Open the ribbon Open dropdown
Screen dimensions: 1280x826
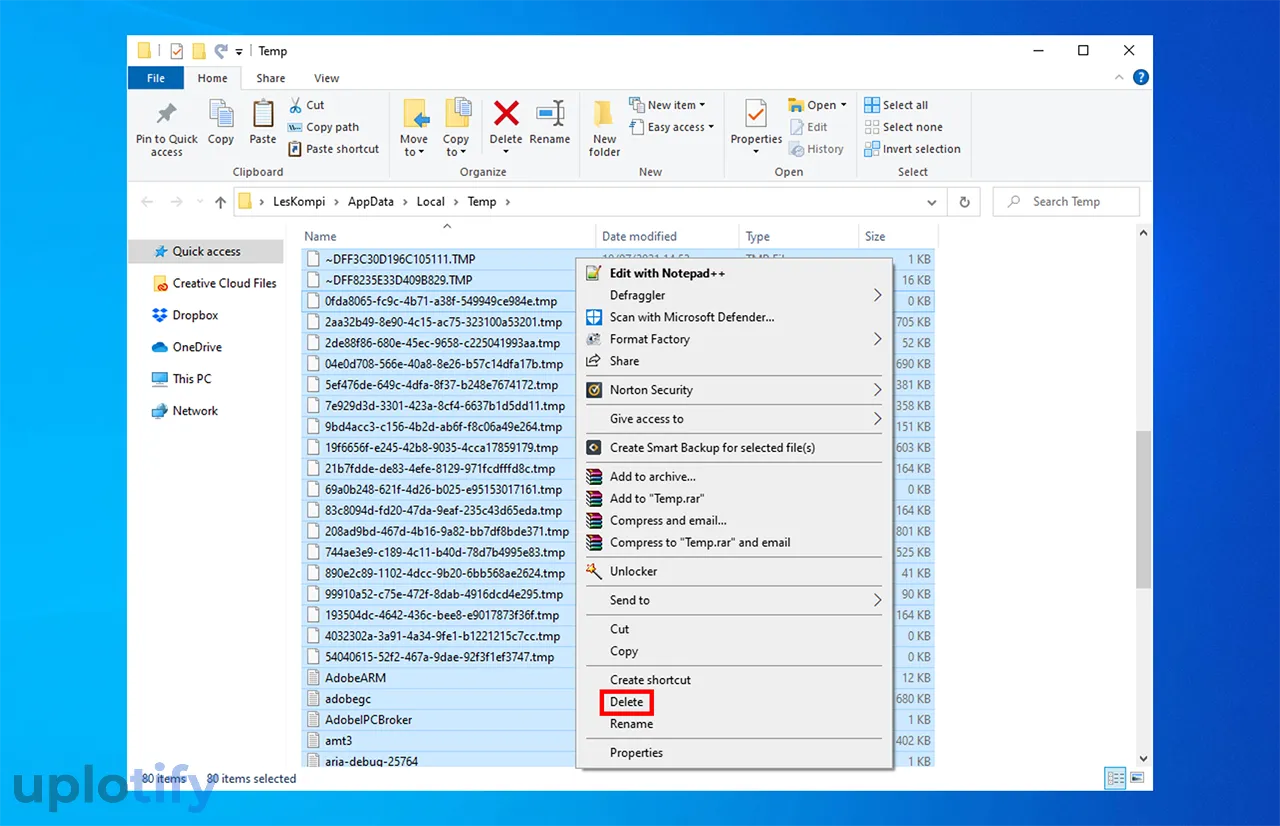pyautogui.click(x=817, y=105)
